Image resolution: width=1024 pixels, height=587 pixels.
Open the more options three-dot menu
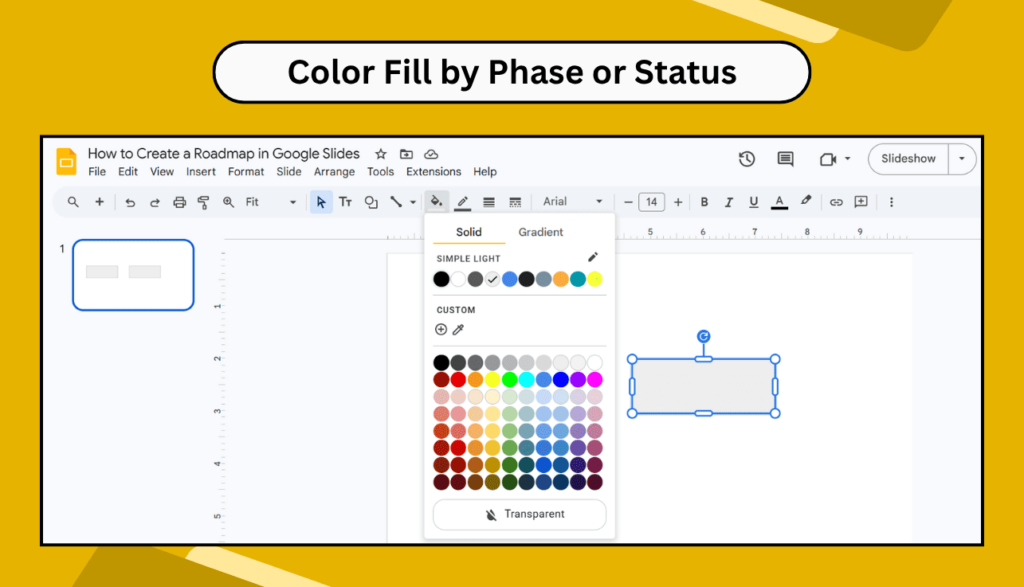(x=891, y=202)
